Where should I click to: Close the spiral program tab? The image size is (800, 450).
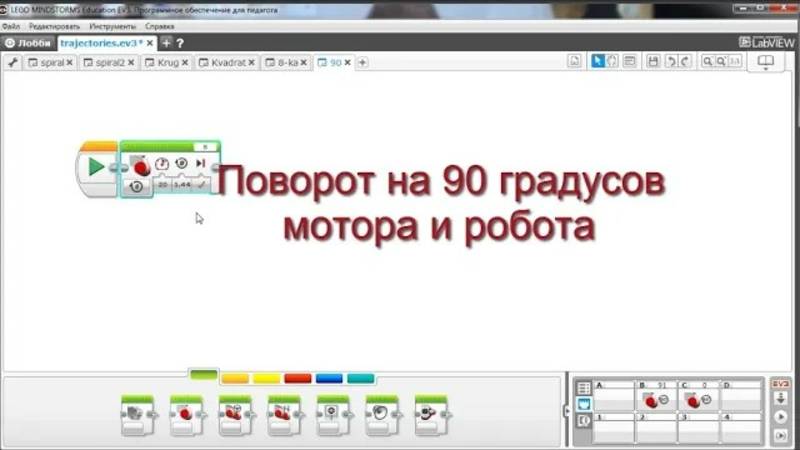click(69, 62)
